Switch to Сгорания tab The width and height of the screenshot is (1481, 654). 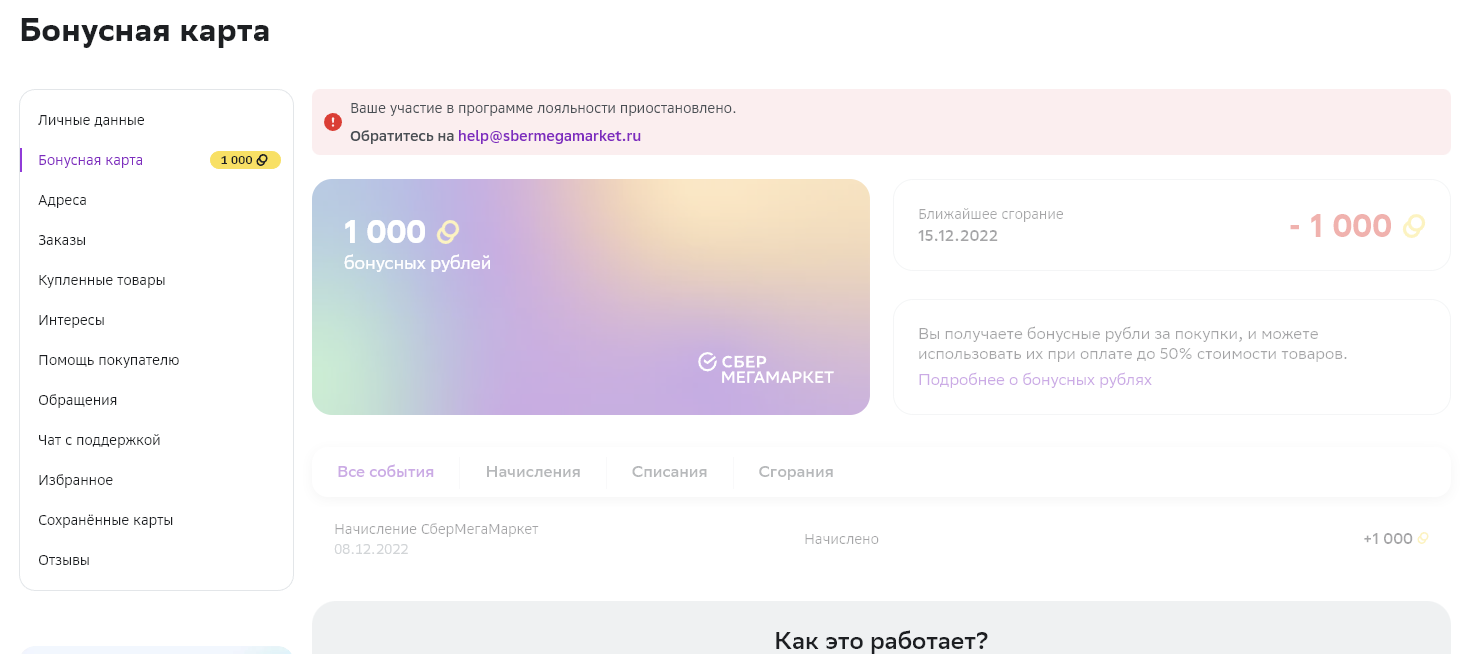point(796,472)
